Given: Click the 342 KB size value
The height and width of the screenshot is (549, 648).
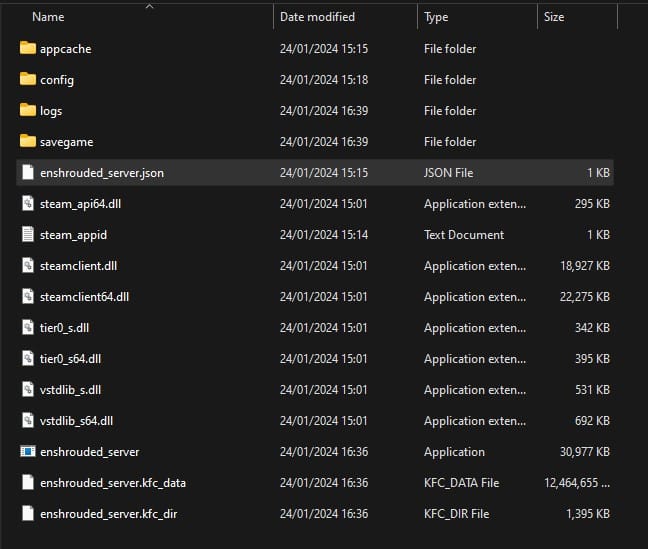Looking at the screenshot, I should [x=592, y=328].
